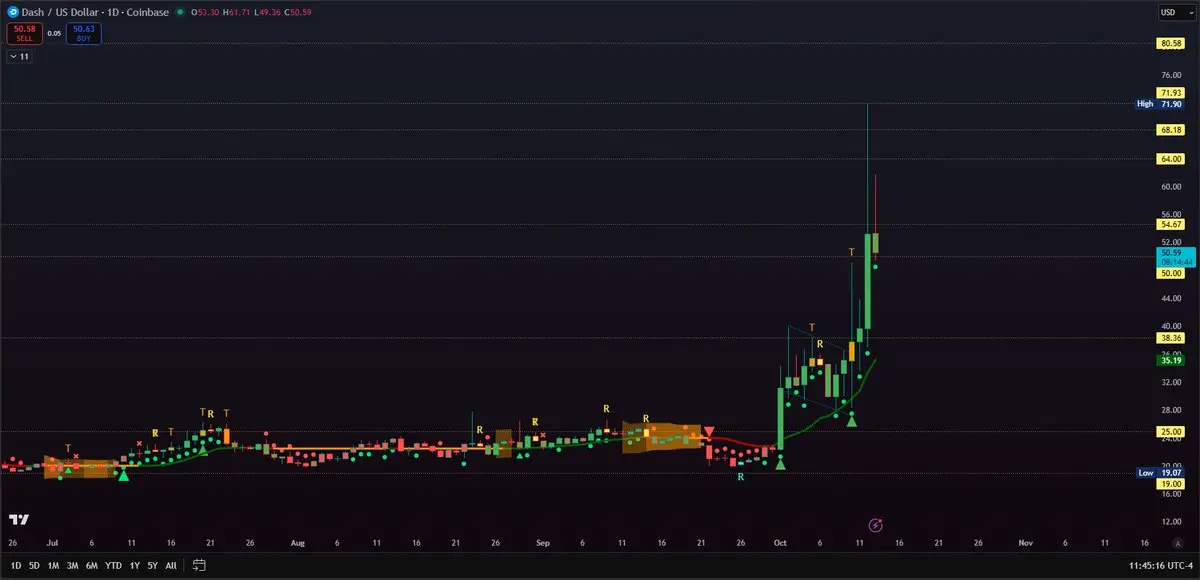This screenshot has width=1200, height=580.
Task: Click the low value L49.36 in header
Action: click(x=267, y=12)
